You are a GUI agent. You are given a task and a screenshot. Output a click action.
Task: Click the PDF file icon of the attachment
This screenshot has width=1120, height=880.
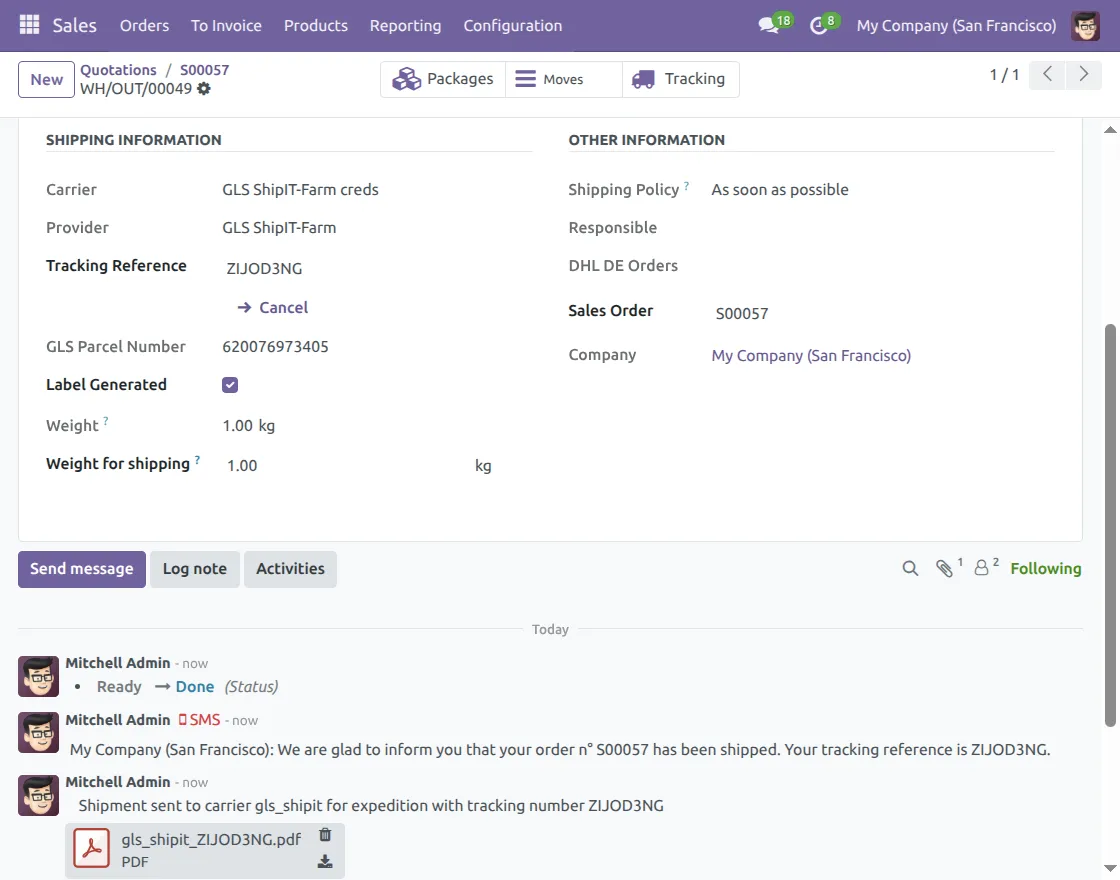tap(91, 848)
